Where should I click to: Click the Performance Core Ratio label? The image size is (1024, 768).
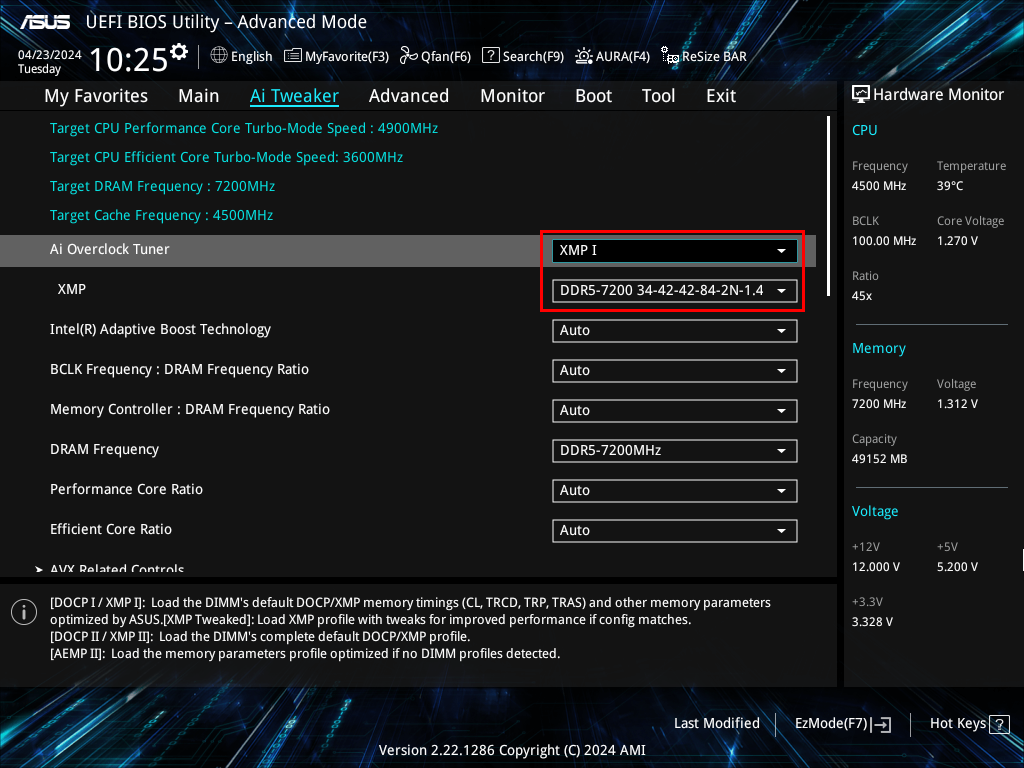[127, 489]
